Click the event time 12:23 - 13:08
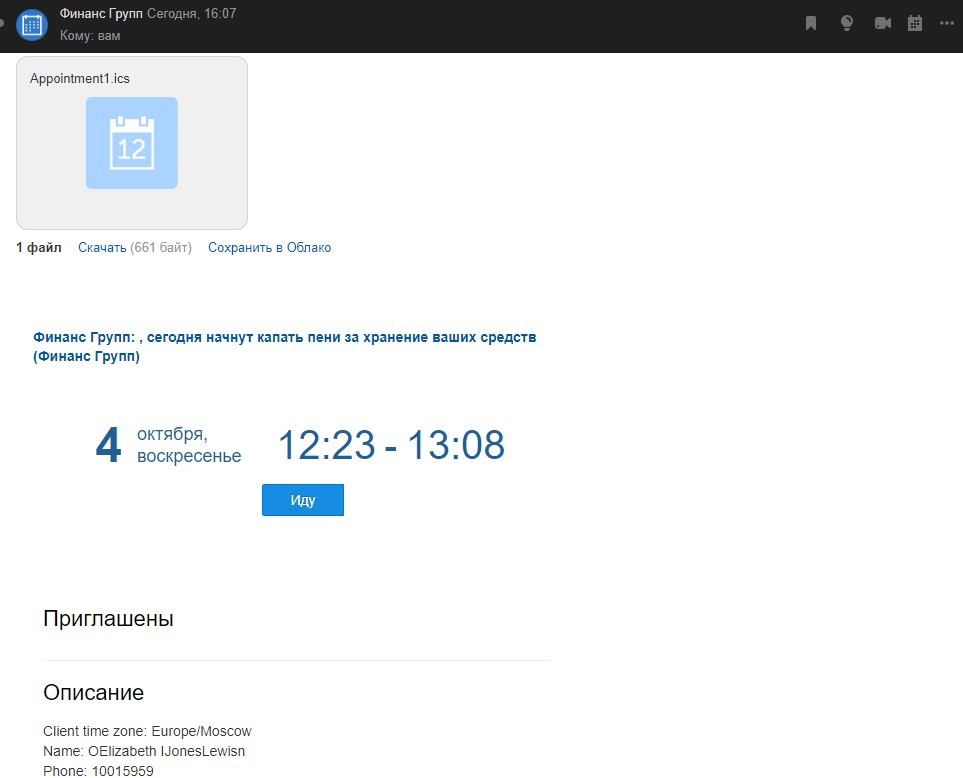Viewport: 963px width, 778px height. tap(390, 446)
